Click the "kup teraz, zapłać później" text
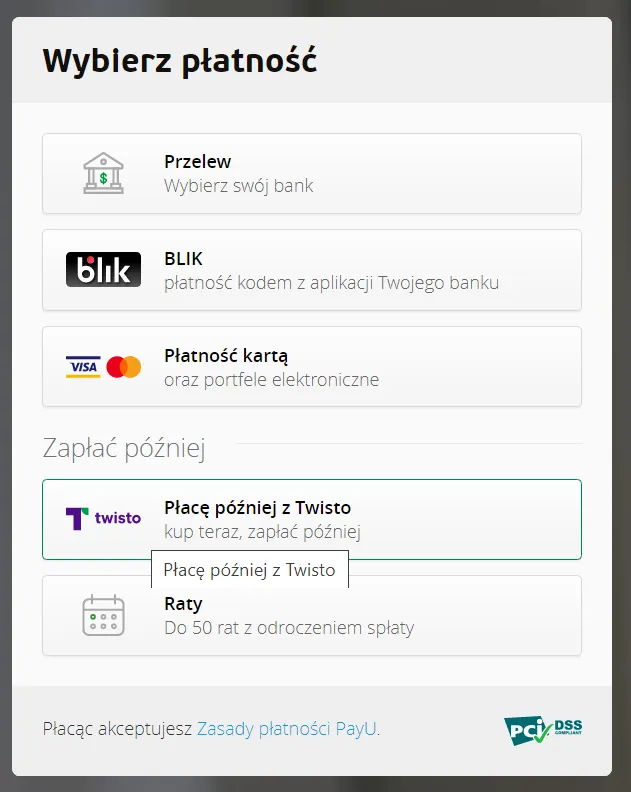 pos(262,531)
